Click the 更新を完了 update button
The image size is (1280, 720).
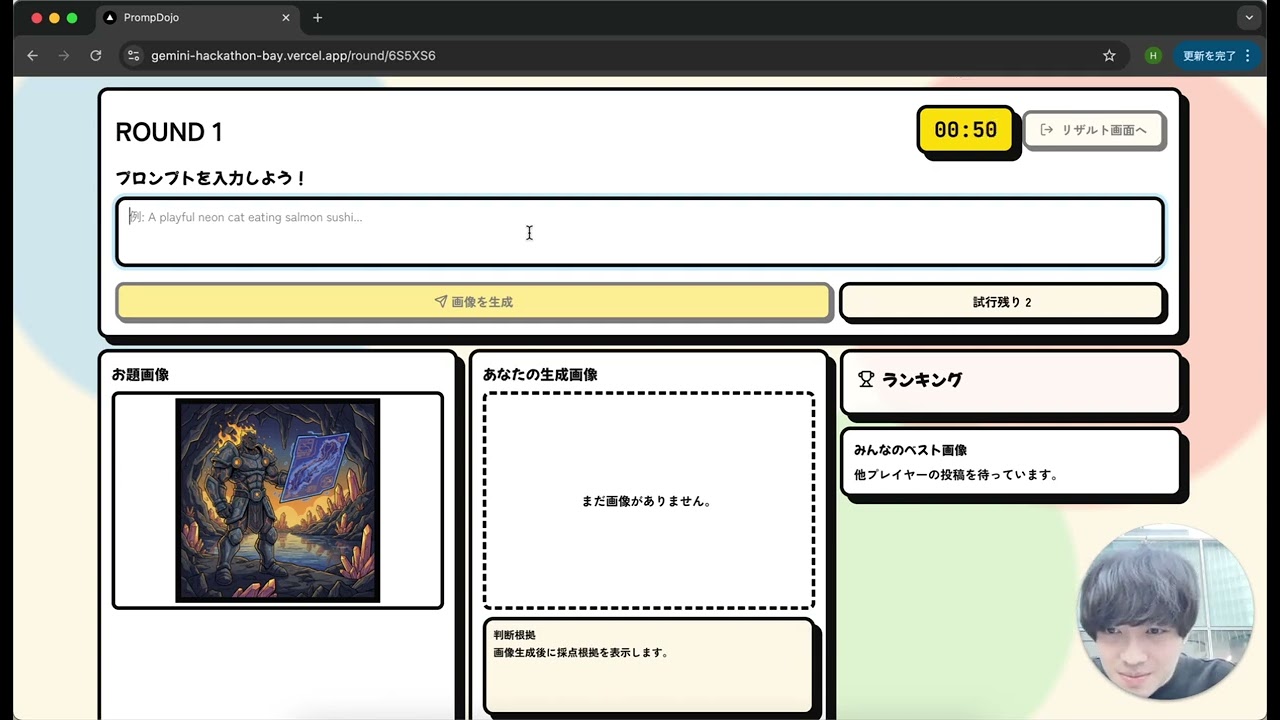tap(1209, 56)
